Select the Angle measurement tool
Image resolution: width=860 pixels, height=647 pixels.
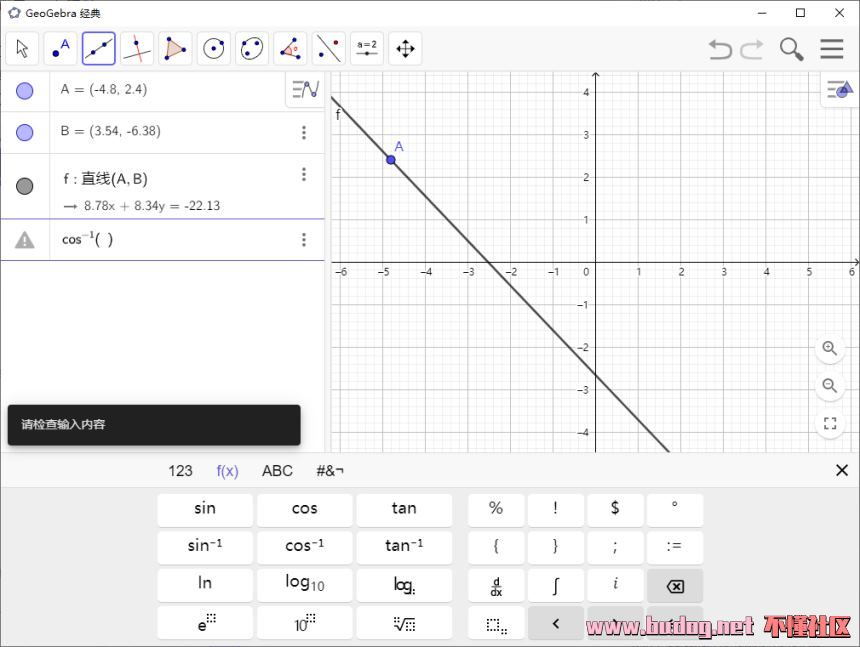(290, 48)
